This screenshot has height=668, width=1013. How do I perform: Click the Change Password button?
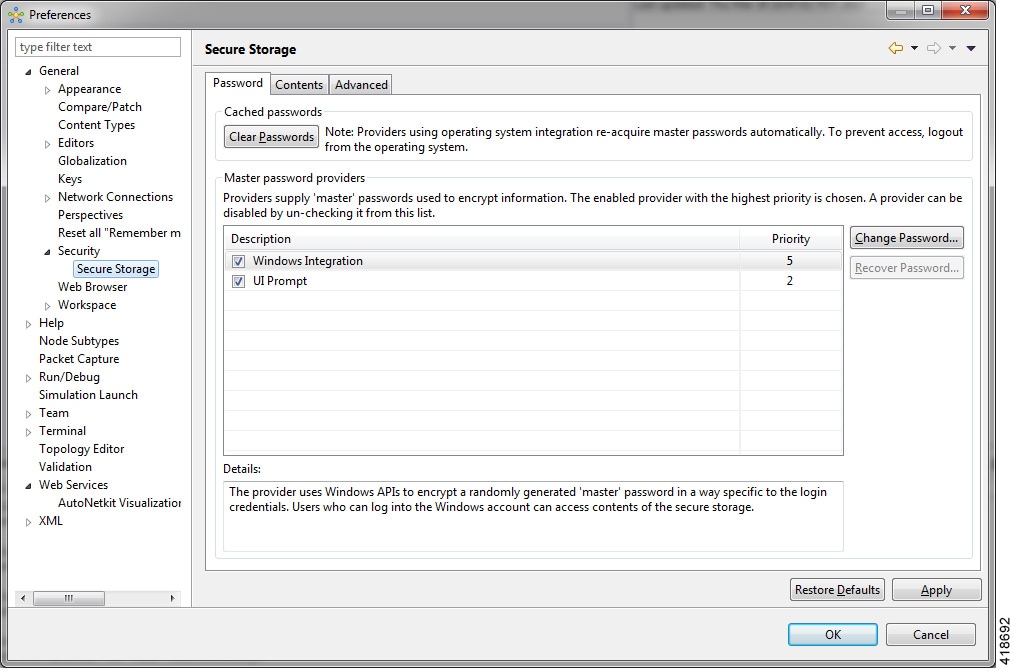tap(906, 238)
